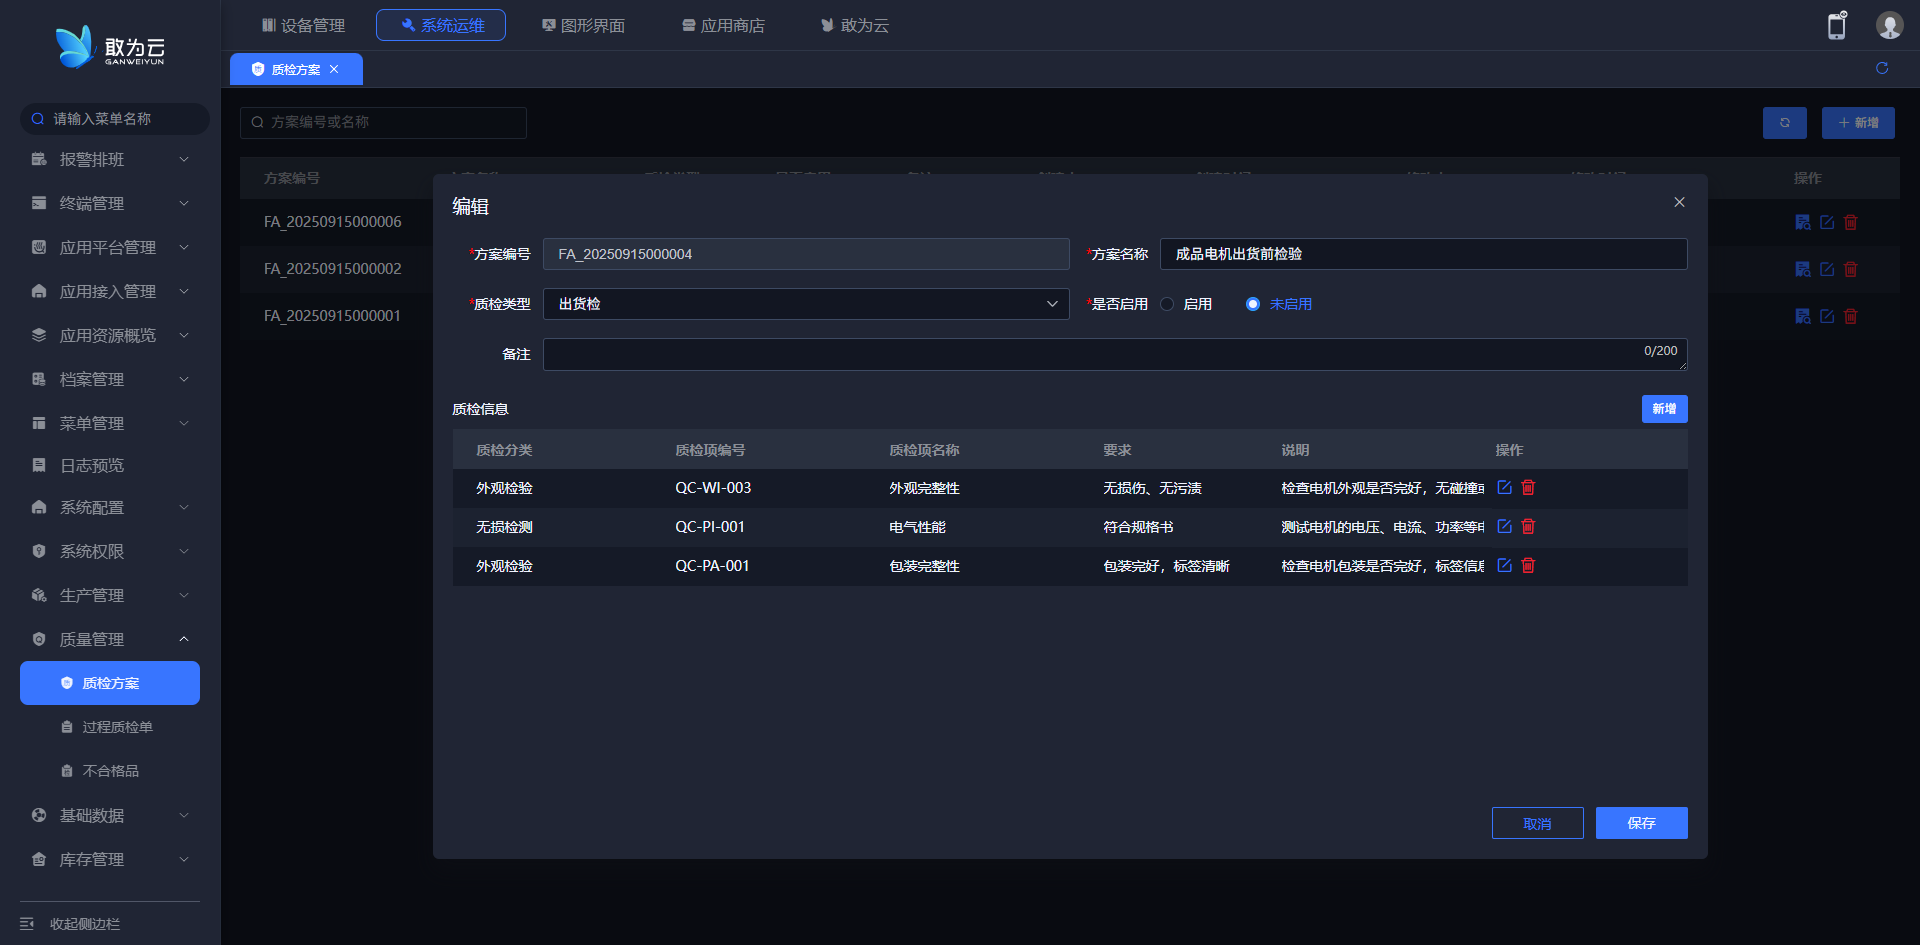1920x945 pixels.
Task: Select the 启用 radio option
Action: [x=1167, y=304]
